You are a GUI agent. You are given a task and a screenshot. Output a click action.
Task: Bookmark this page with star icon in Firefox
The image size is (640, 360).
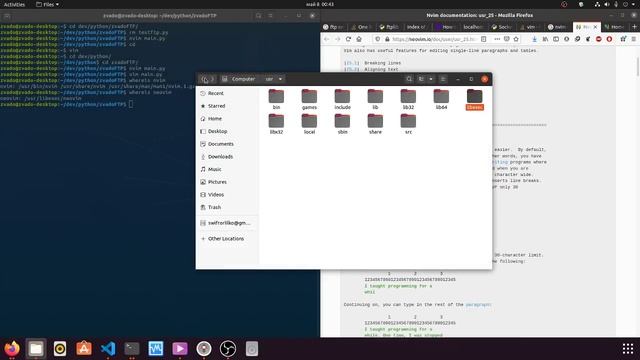[516, 39]
